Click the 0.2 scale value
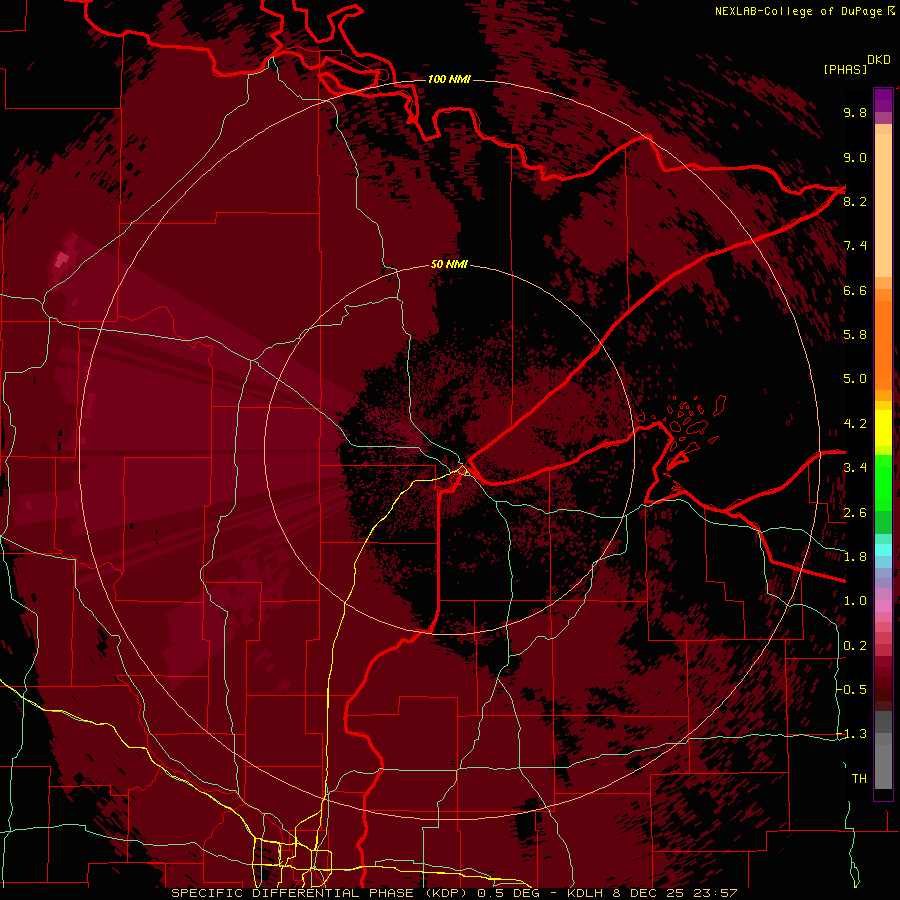 (855, 646)
